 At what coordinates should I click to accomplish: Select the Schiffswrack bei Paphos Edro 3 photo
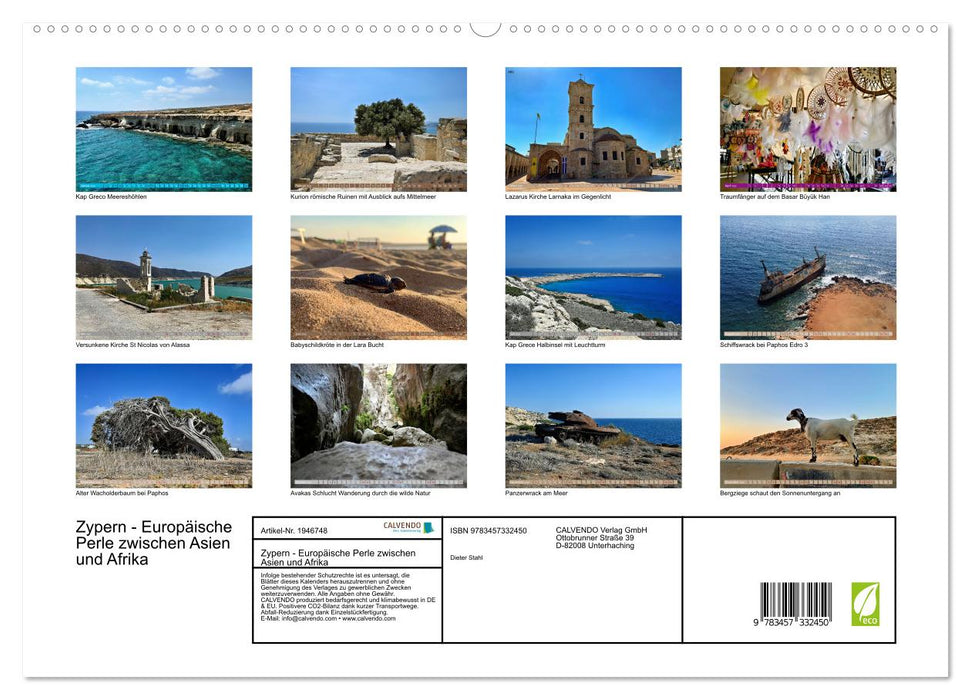(808, 277)
